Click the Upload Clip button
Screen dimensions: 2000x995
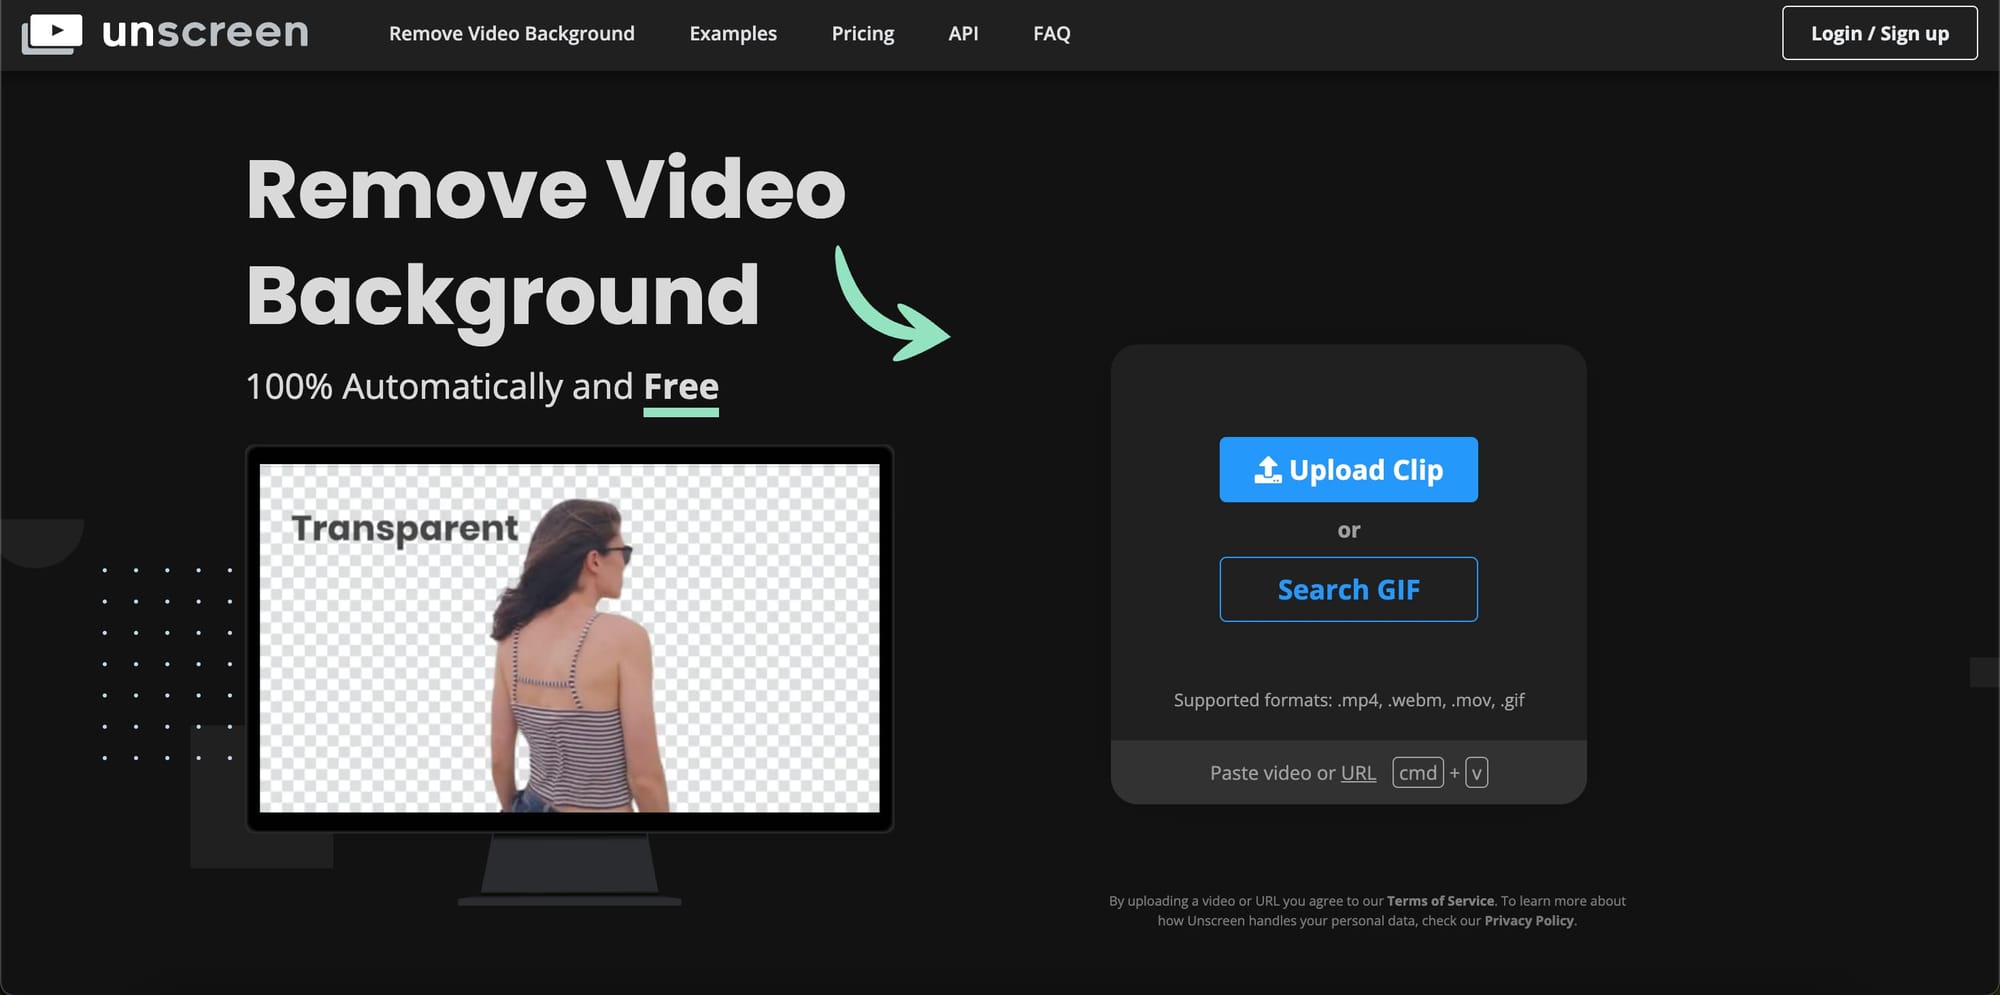pos(1348,469)
